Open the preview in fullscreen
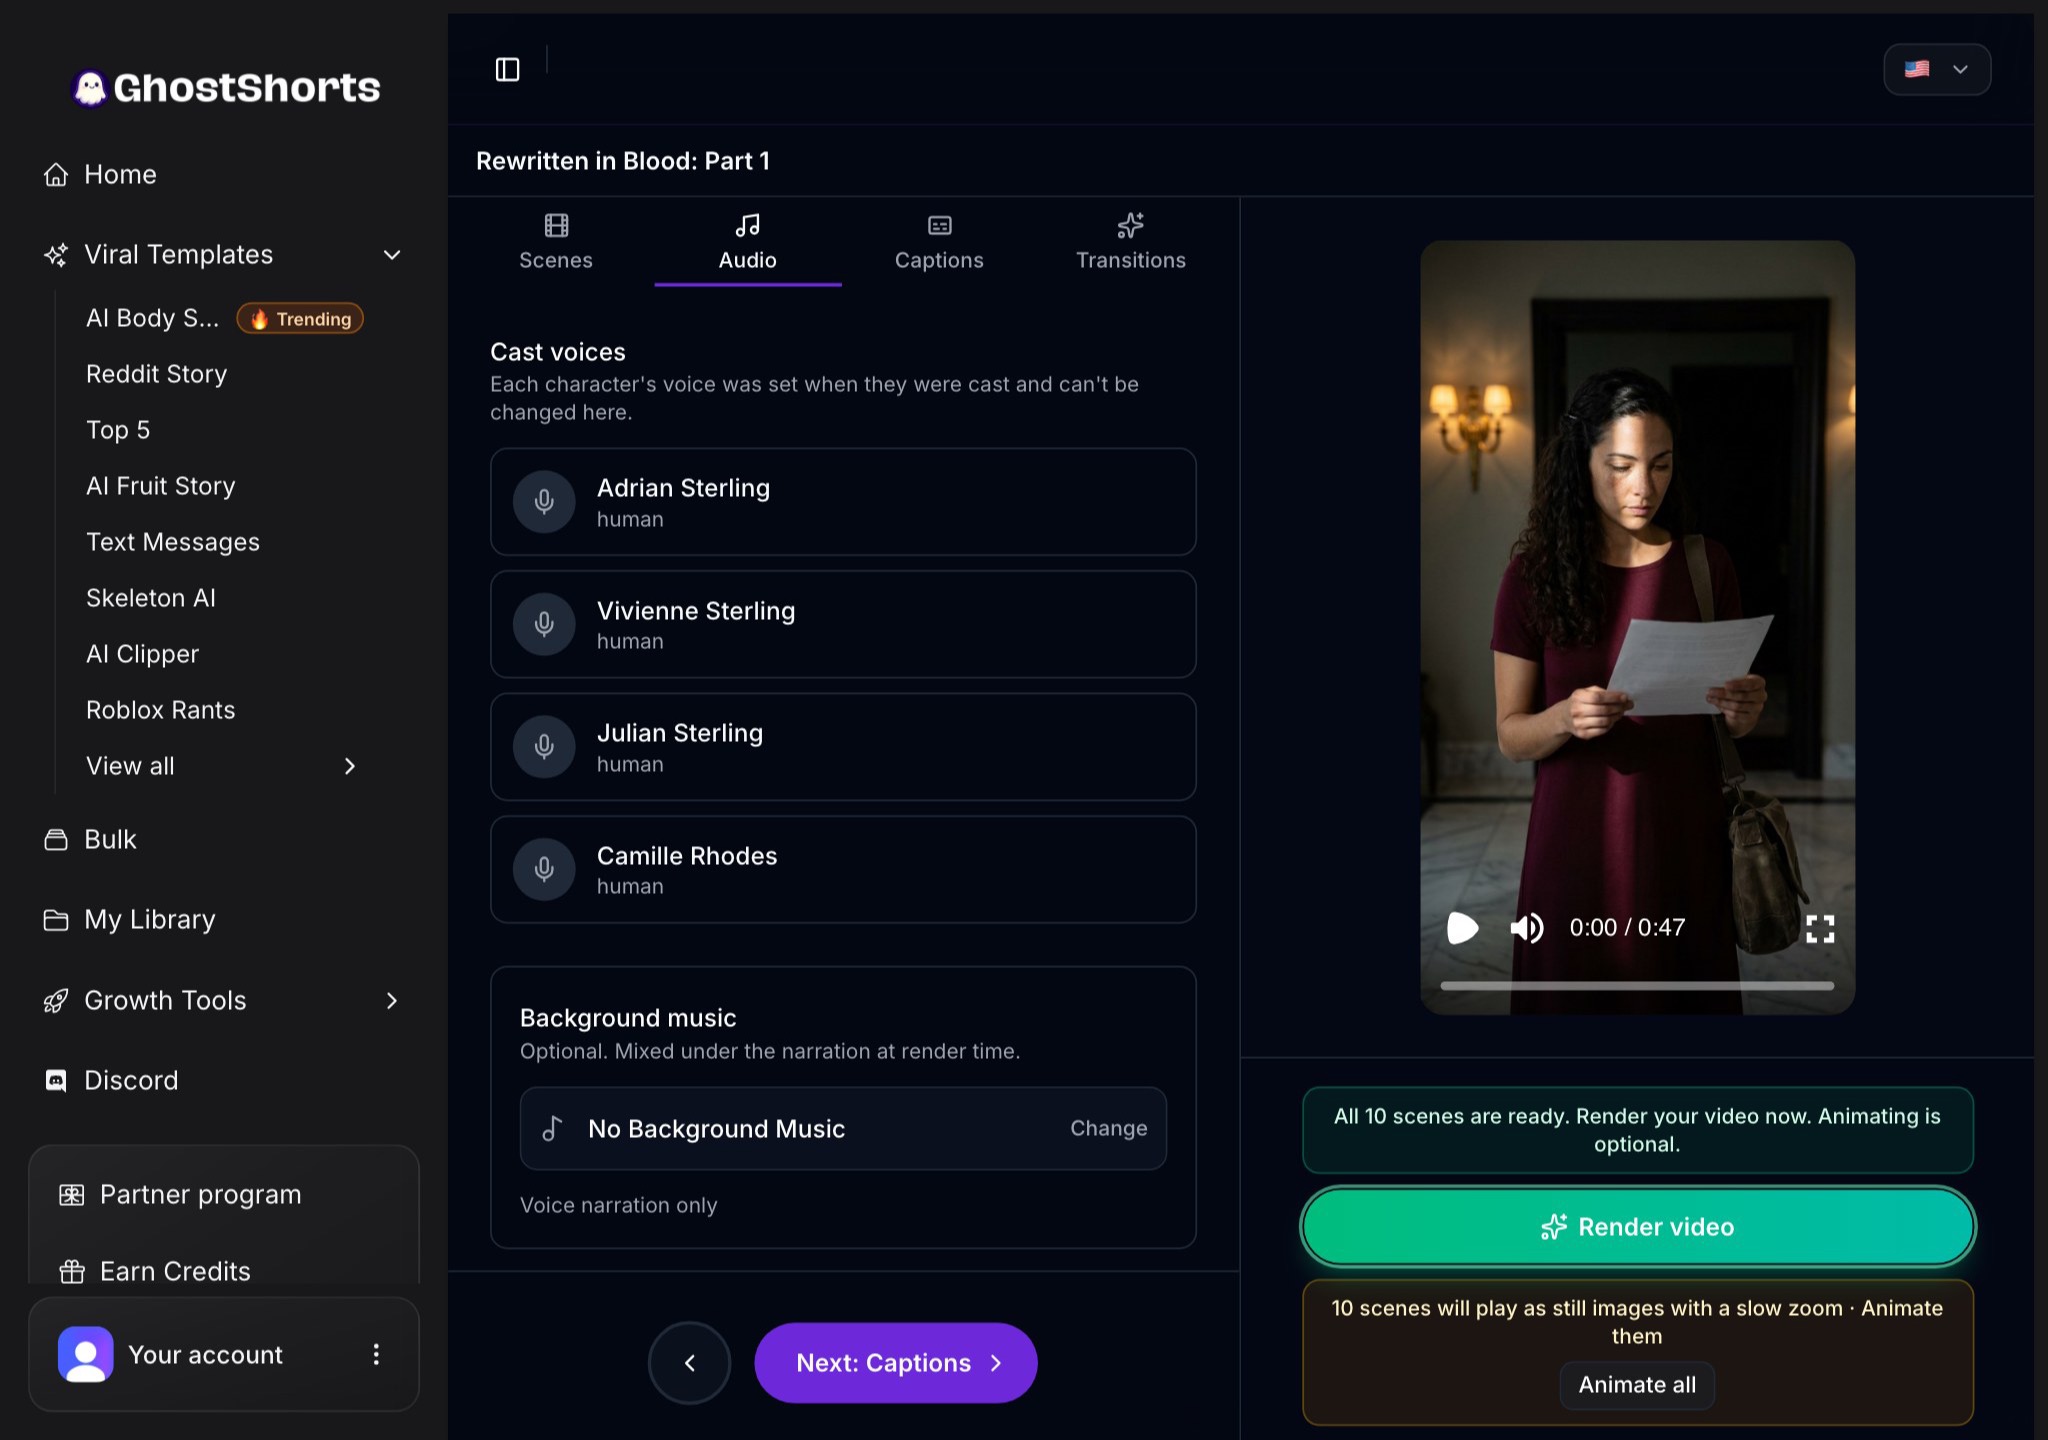Screen dimensions: 2048x1440 [1820, 929]
